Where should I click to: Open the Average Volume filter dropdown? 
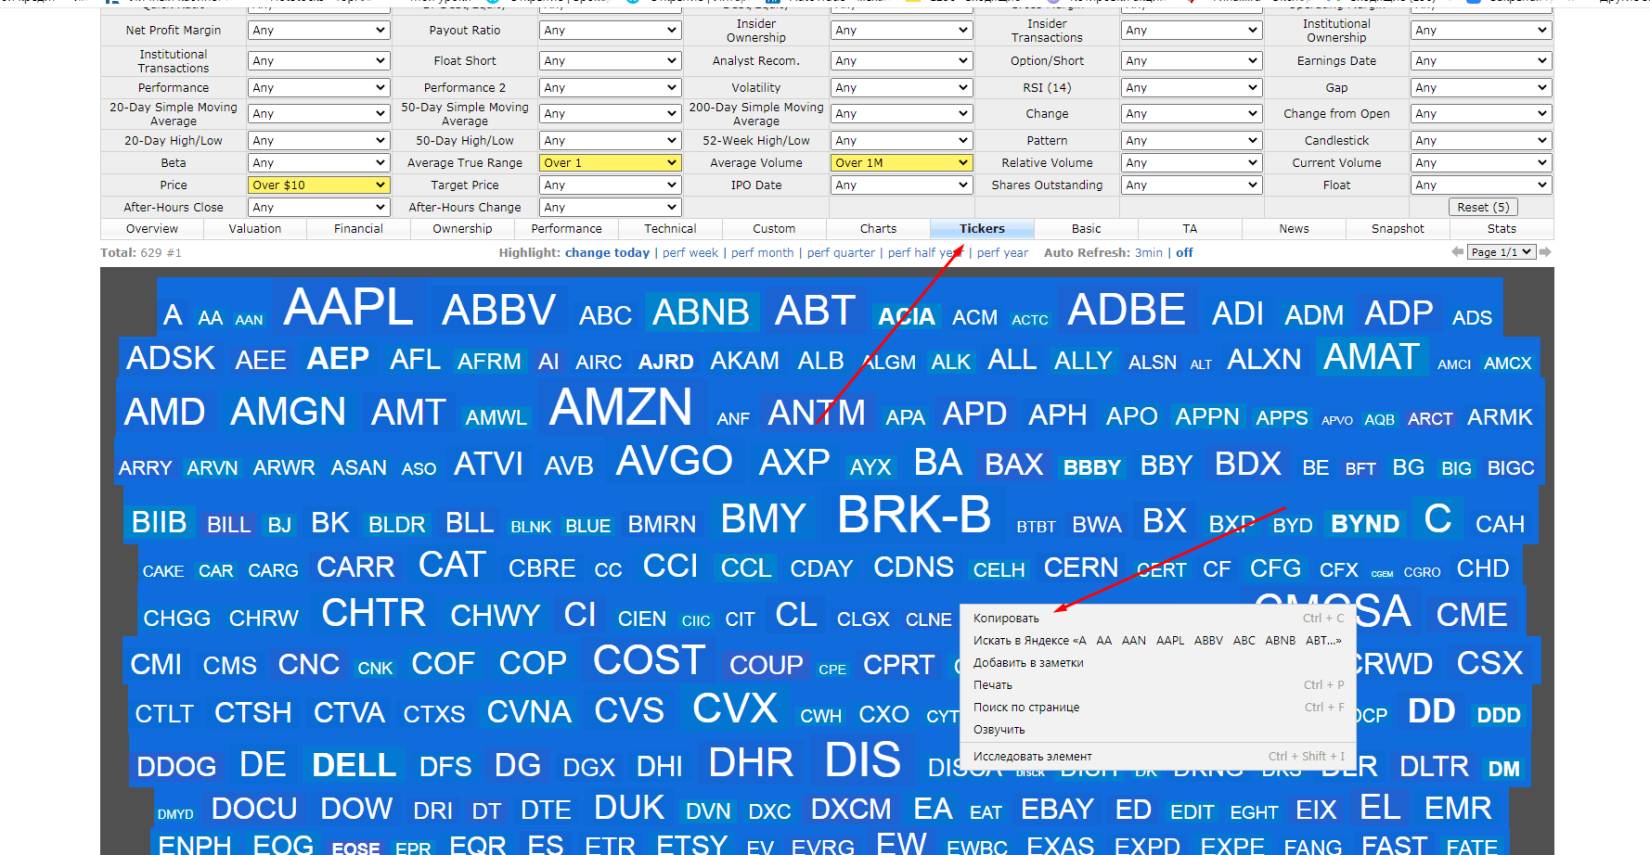tap(900, 163)
